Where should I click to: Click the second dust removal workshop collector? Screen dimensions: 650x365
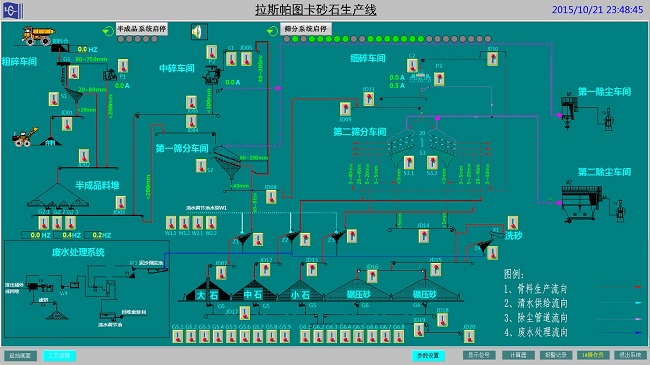[582, 201]
